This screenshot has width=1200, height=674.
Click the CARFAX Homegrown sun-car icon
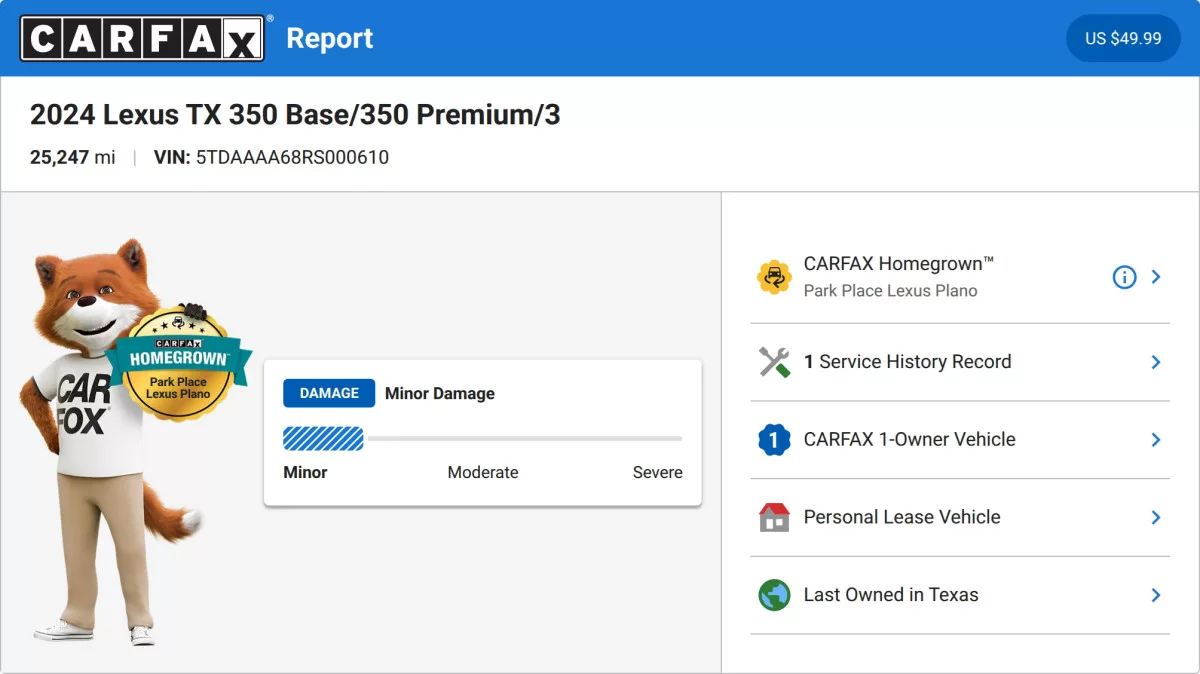coord(774,277)
